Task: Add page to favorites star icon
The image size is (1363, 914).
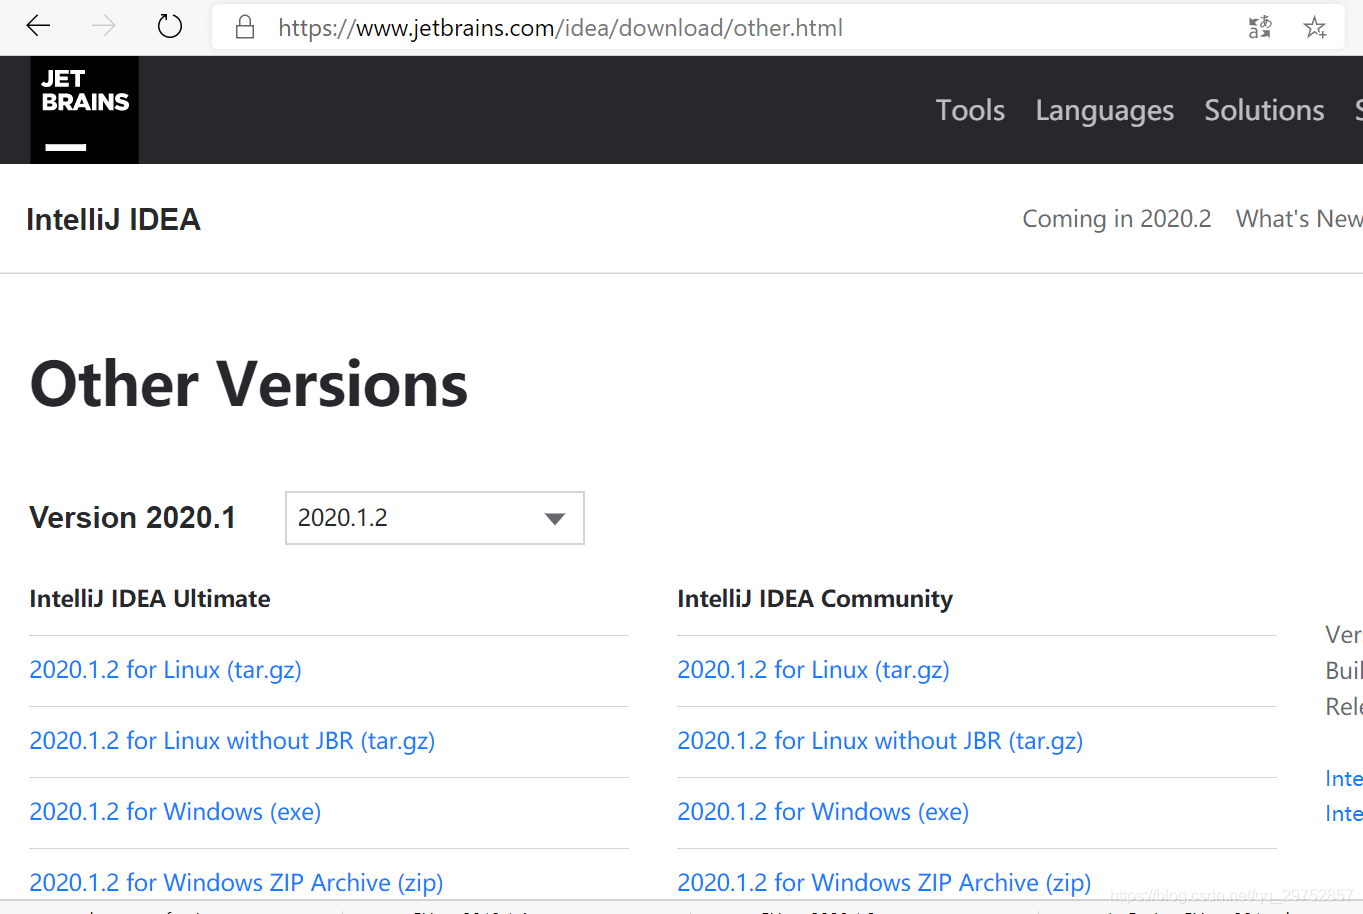Action: click(1315, 27)
